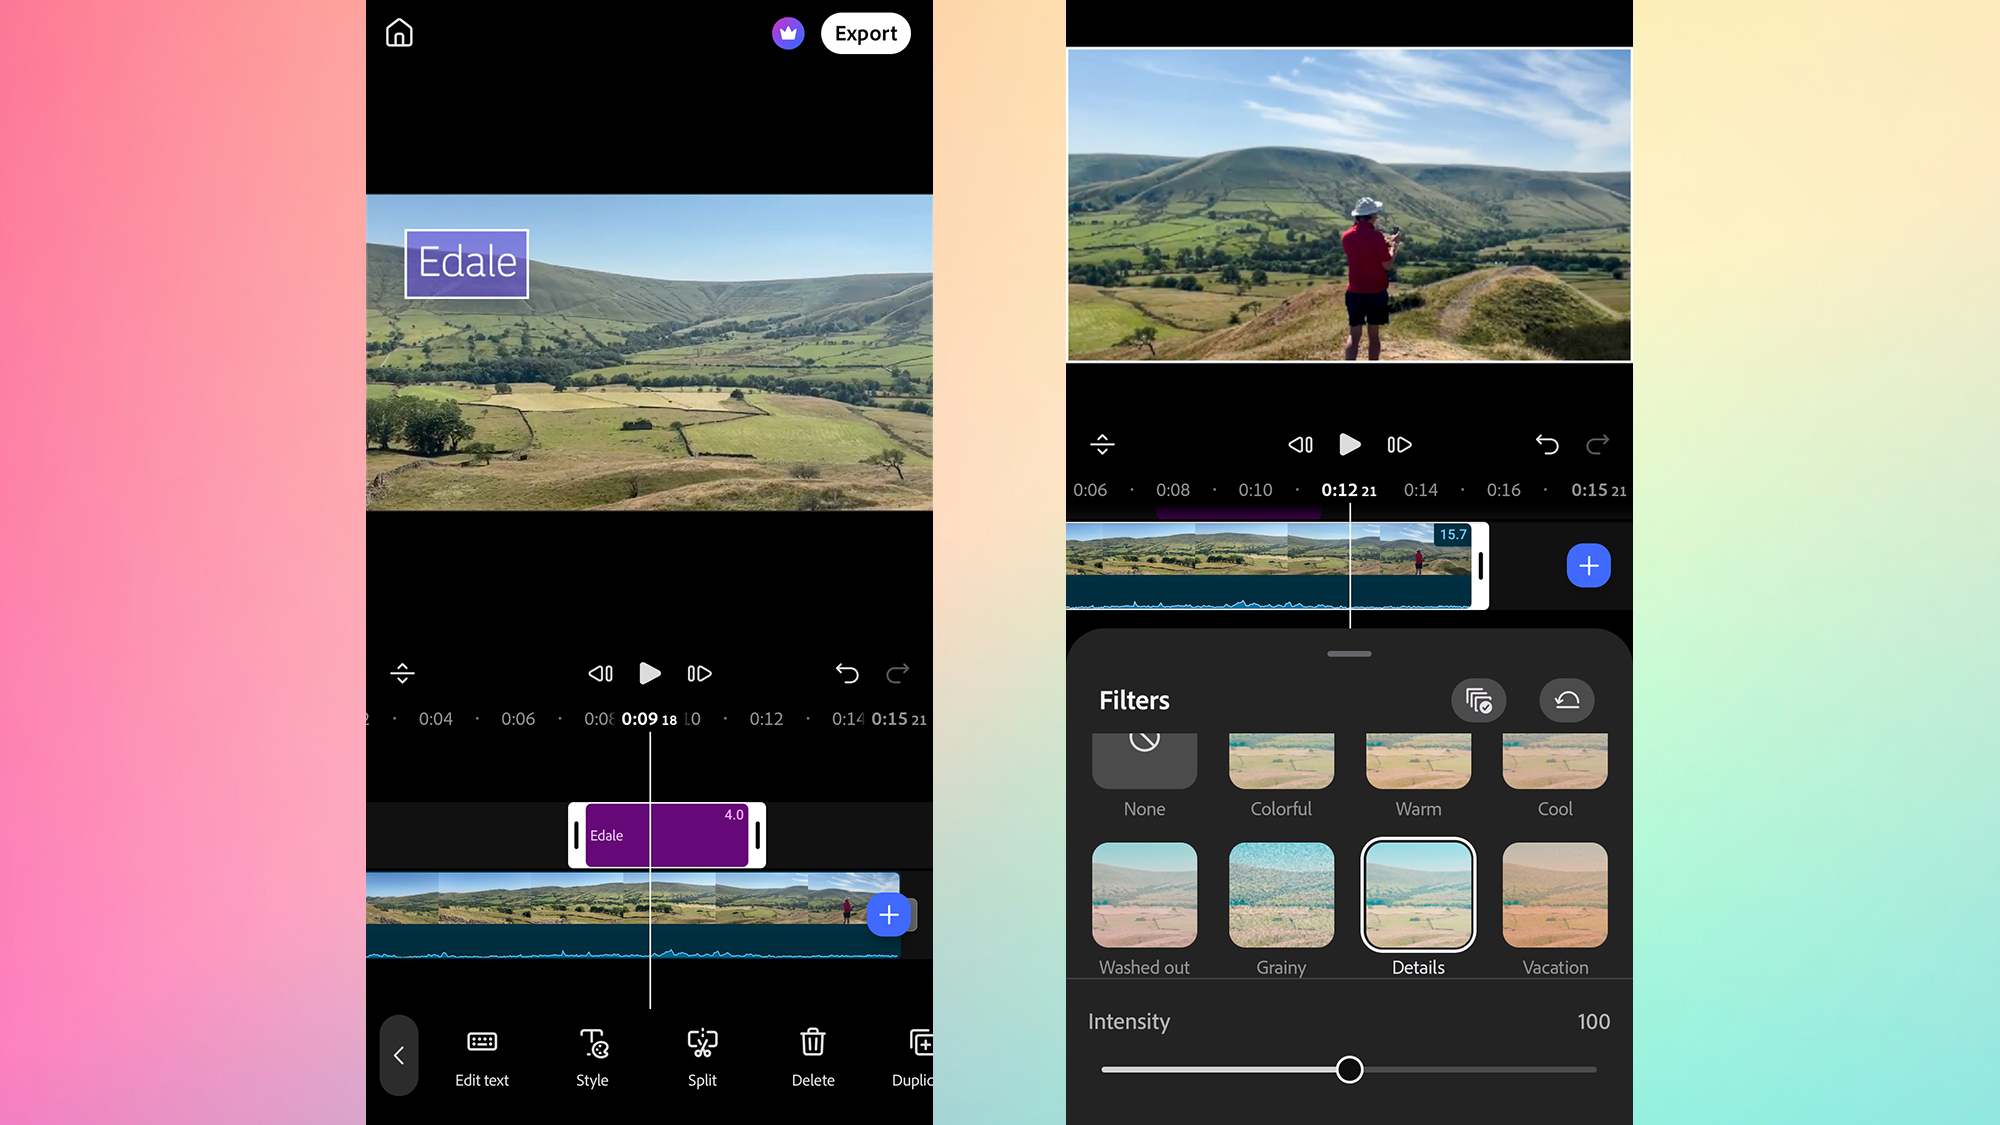Step back one frame in left editor
This screenshot has height=1125, width=2000.
tap(601, 673)
